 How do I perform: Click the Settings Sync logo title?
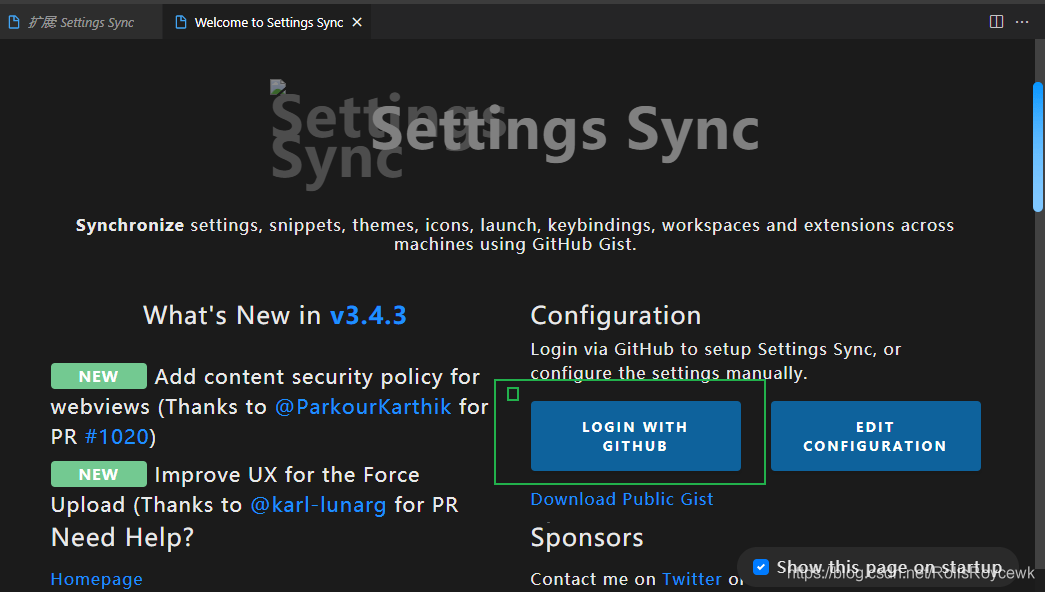point(565,131)
